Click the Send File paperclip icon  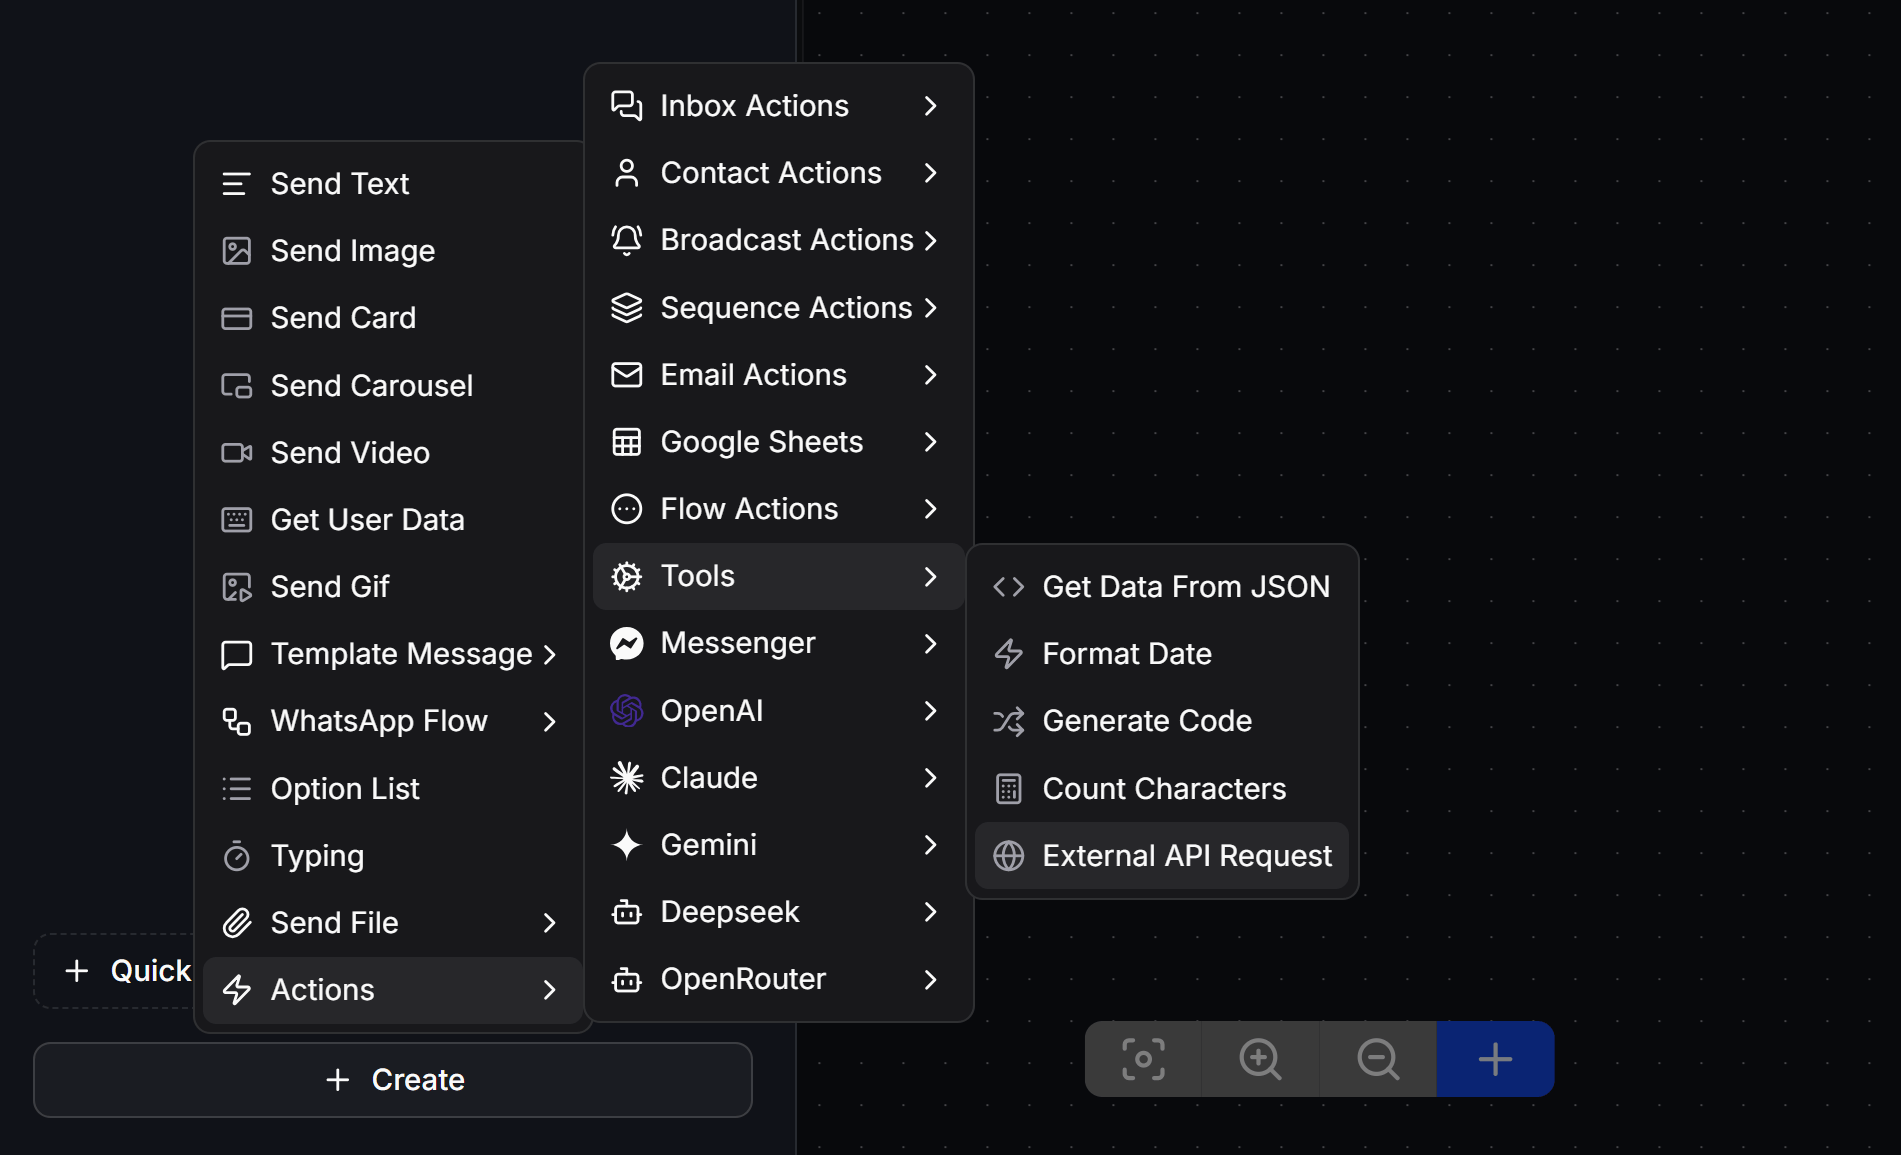tap(236, 923)
